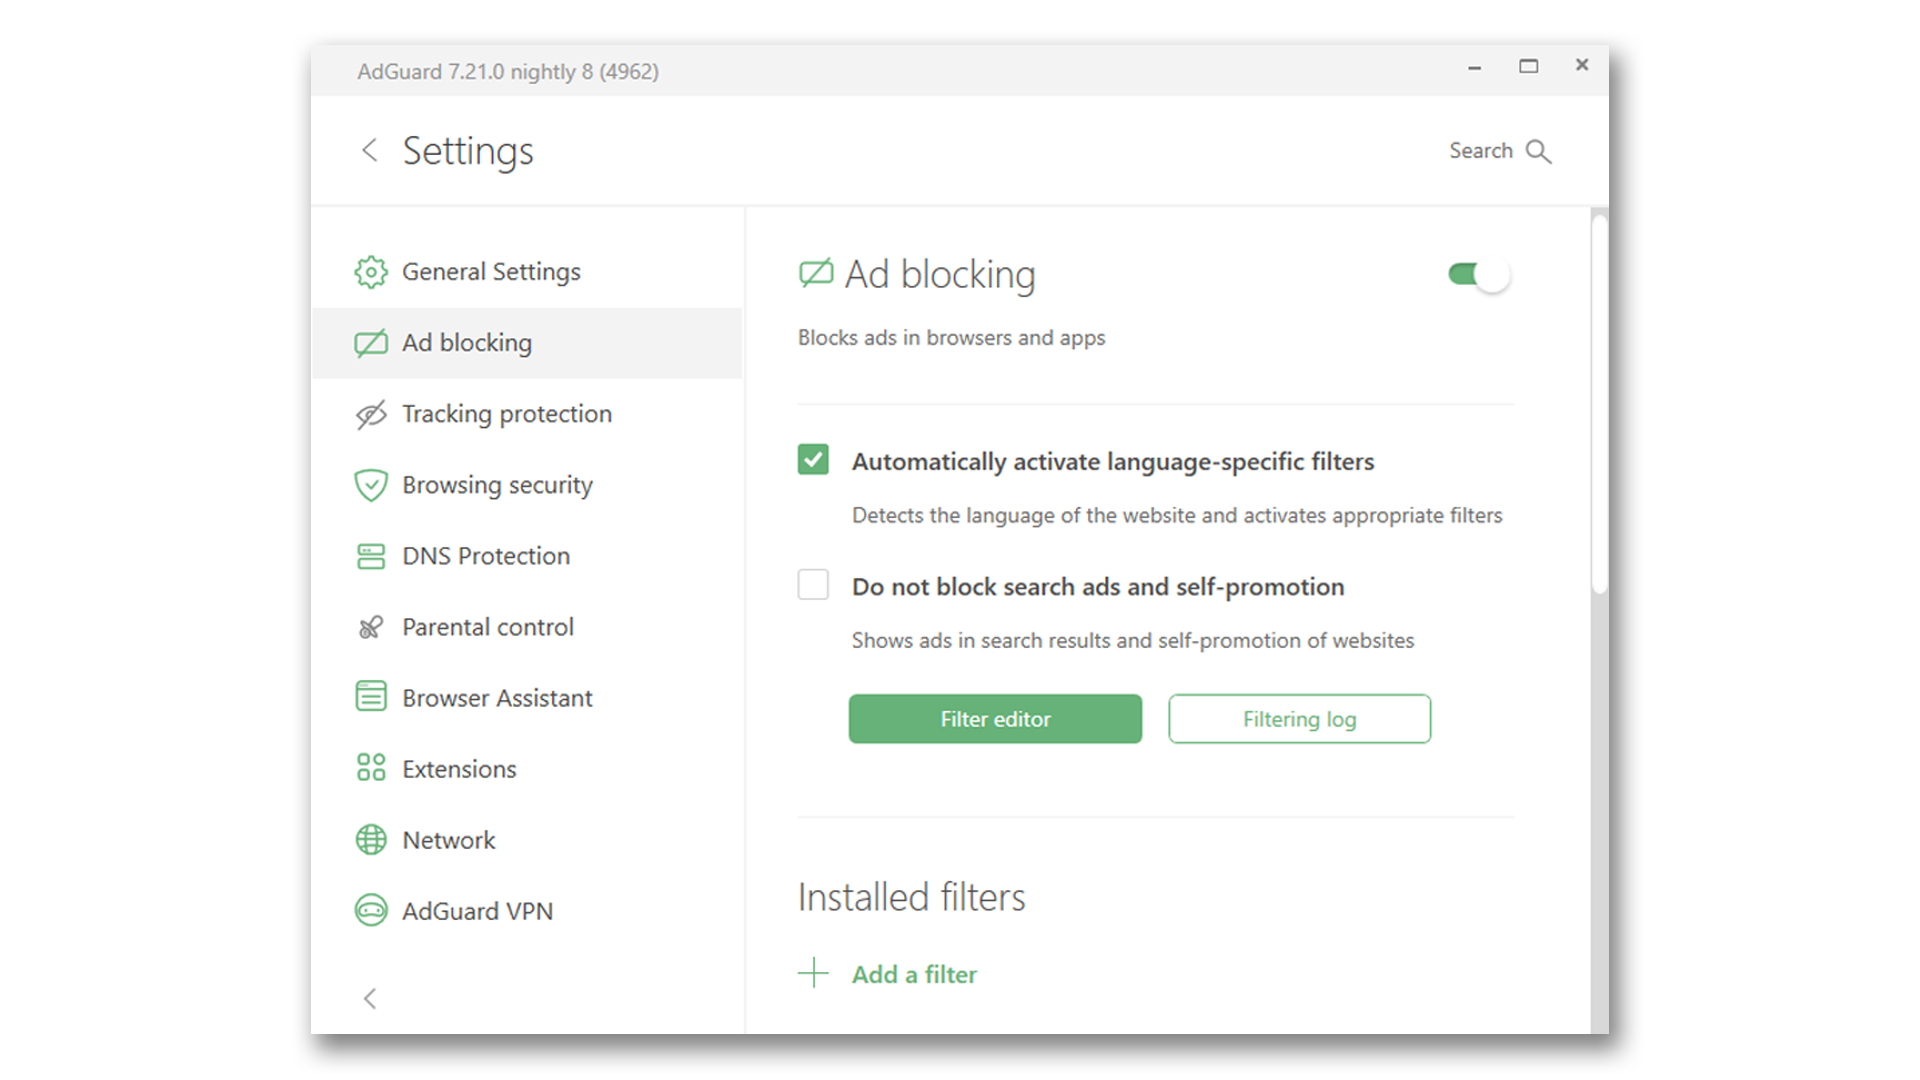The image size is (1920, 1080).
Task: Go back using the Settings back arrow
Action: click(369, 150)
